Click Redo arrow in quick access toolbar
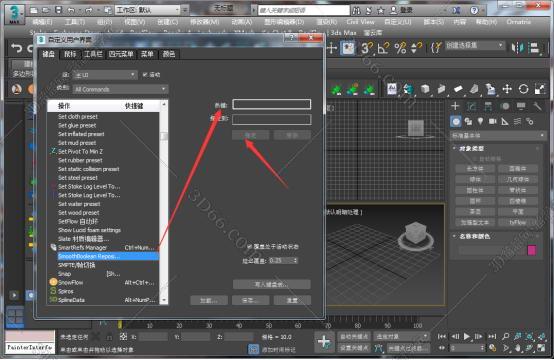Viewport: 554px width, 360px height. click(88, 10)
